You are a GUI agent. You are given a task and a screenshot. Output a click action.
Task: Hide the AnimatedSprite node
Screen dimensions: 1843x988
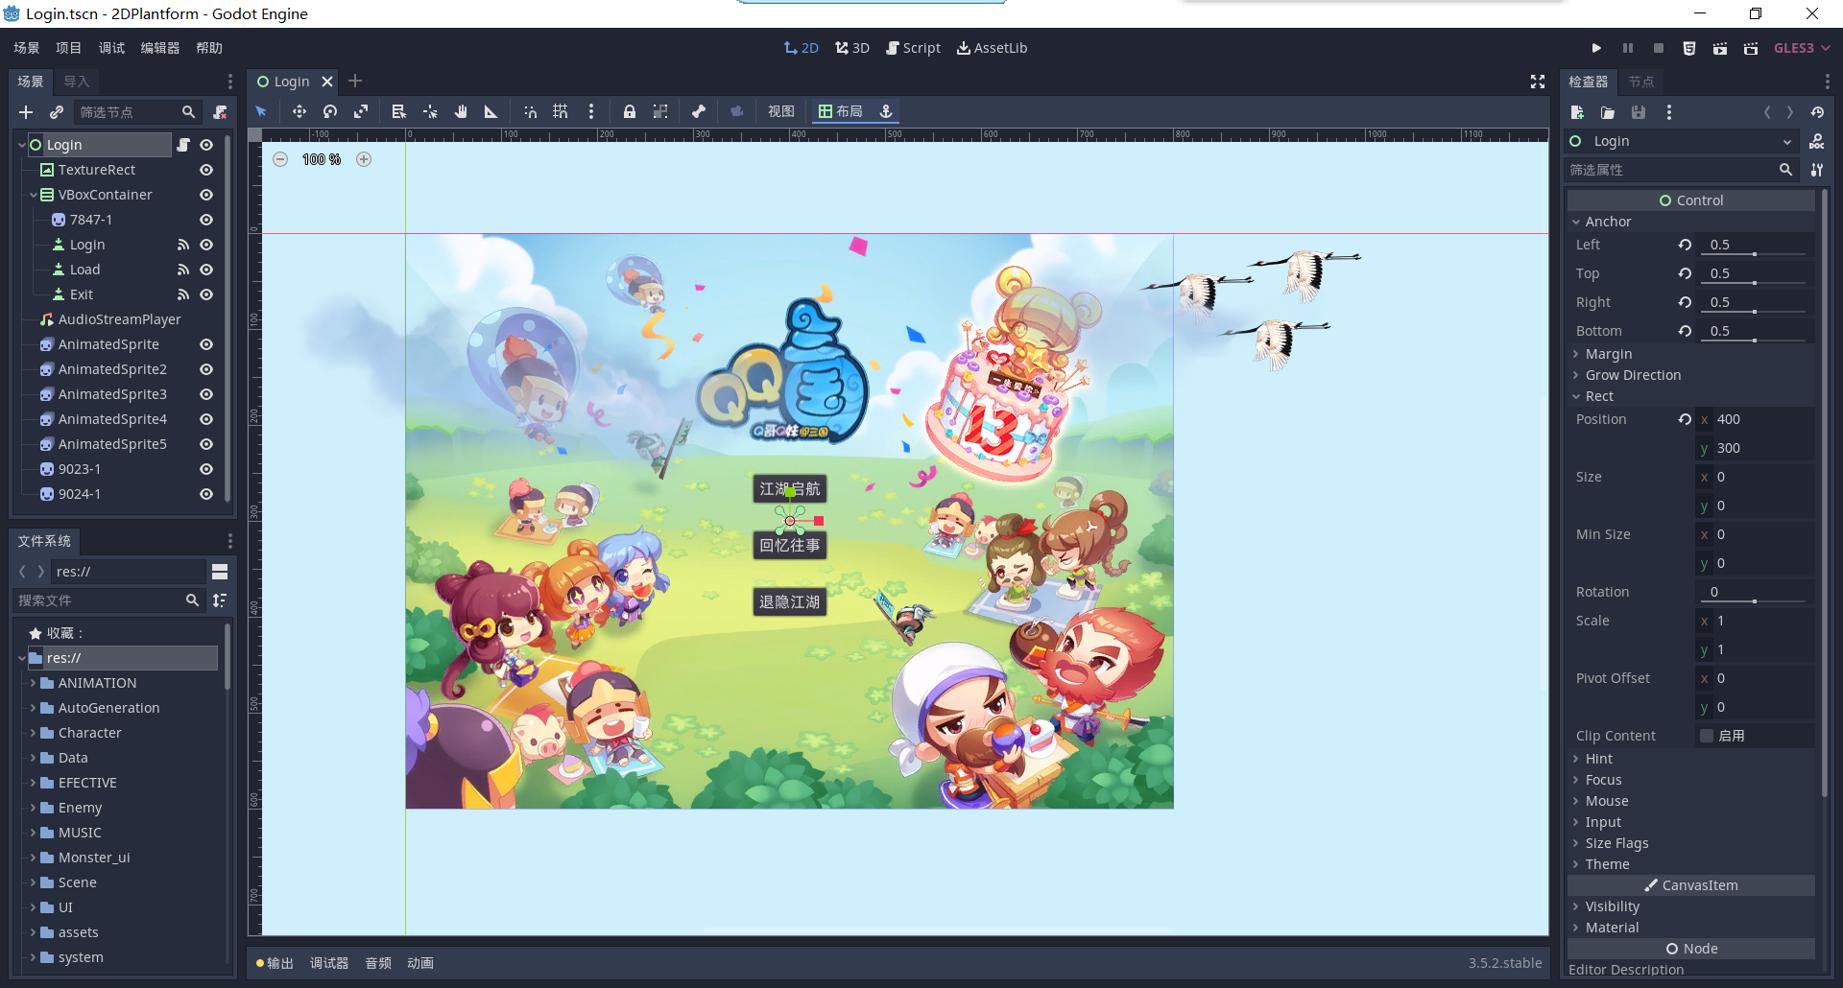coord(206,344)
